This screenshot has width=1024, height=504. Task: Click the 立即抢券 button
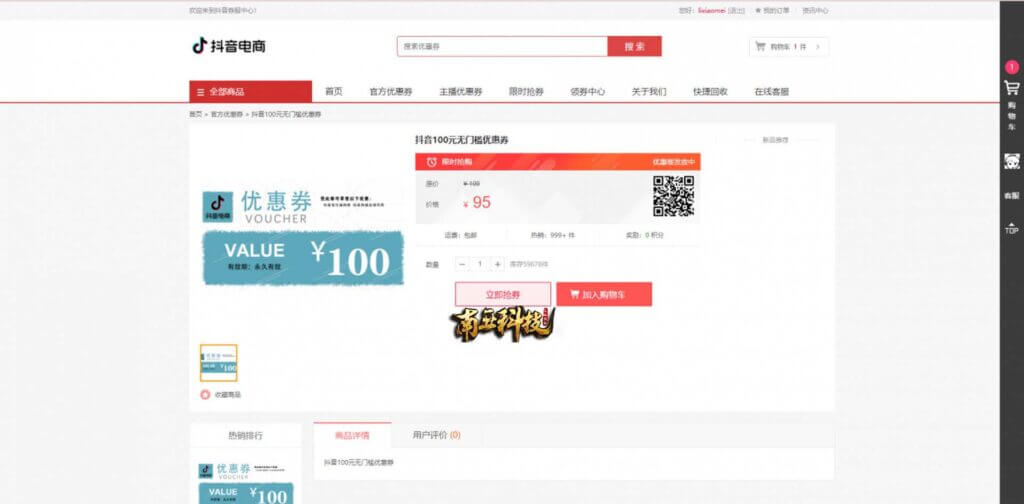point(503,294)
